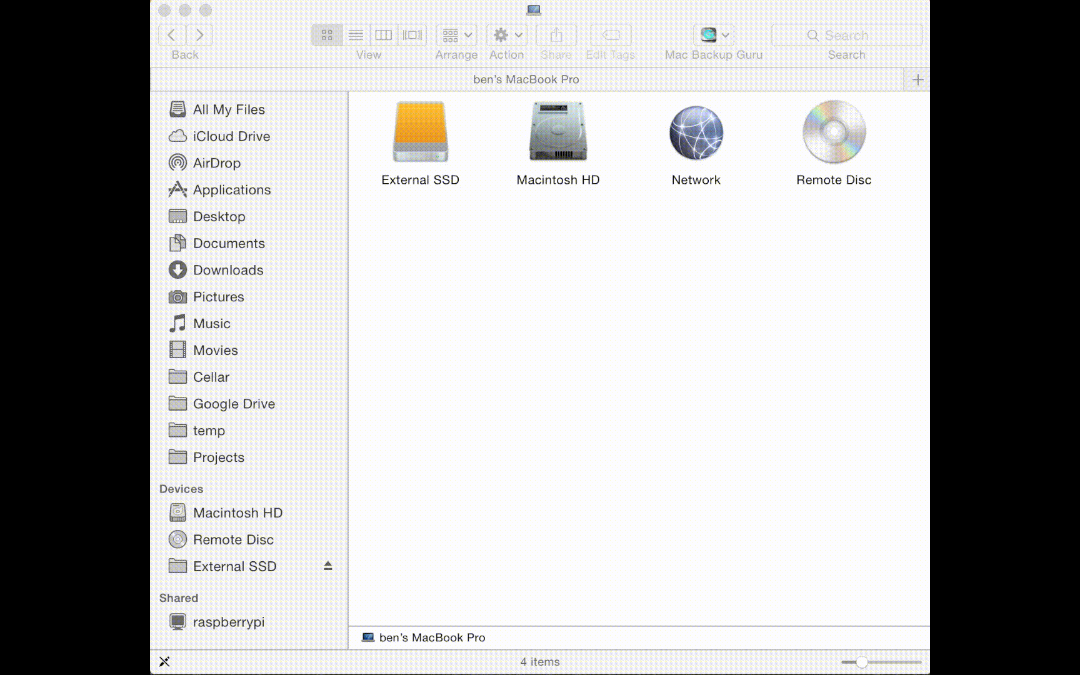
Task: Select Remote Disc under Devices
Action: [232, 539]
